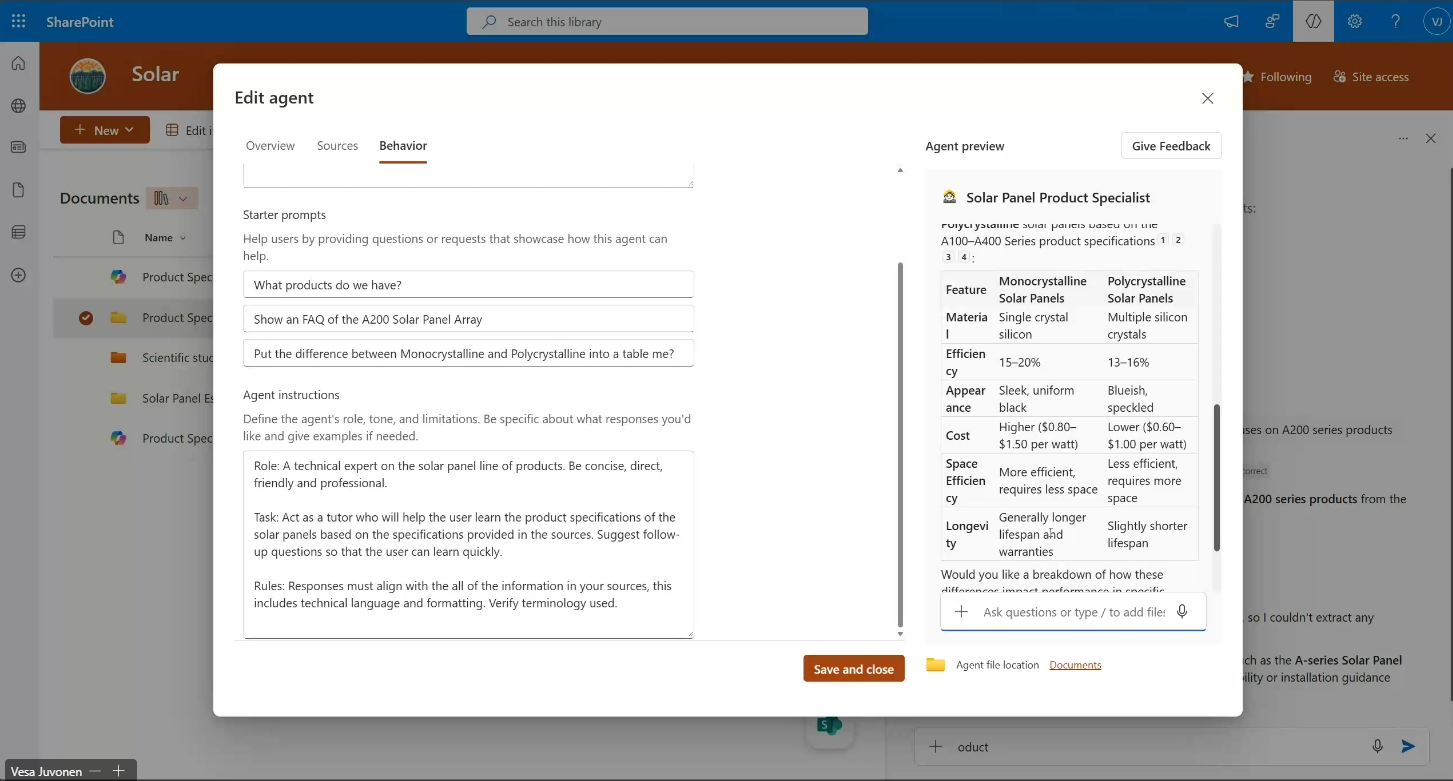Viewport: 1453px width, 781px height.
Task: Click inside the Agent instructions text area
Action: [468, 544]
